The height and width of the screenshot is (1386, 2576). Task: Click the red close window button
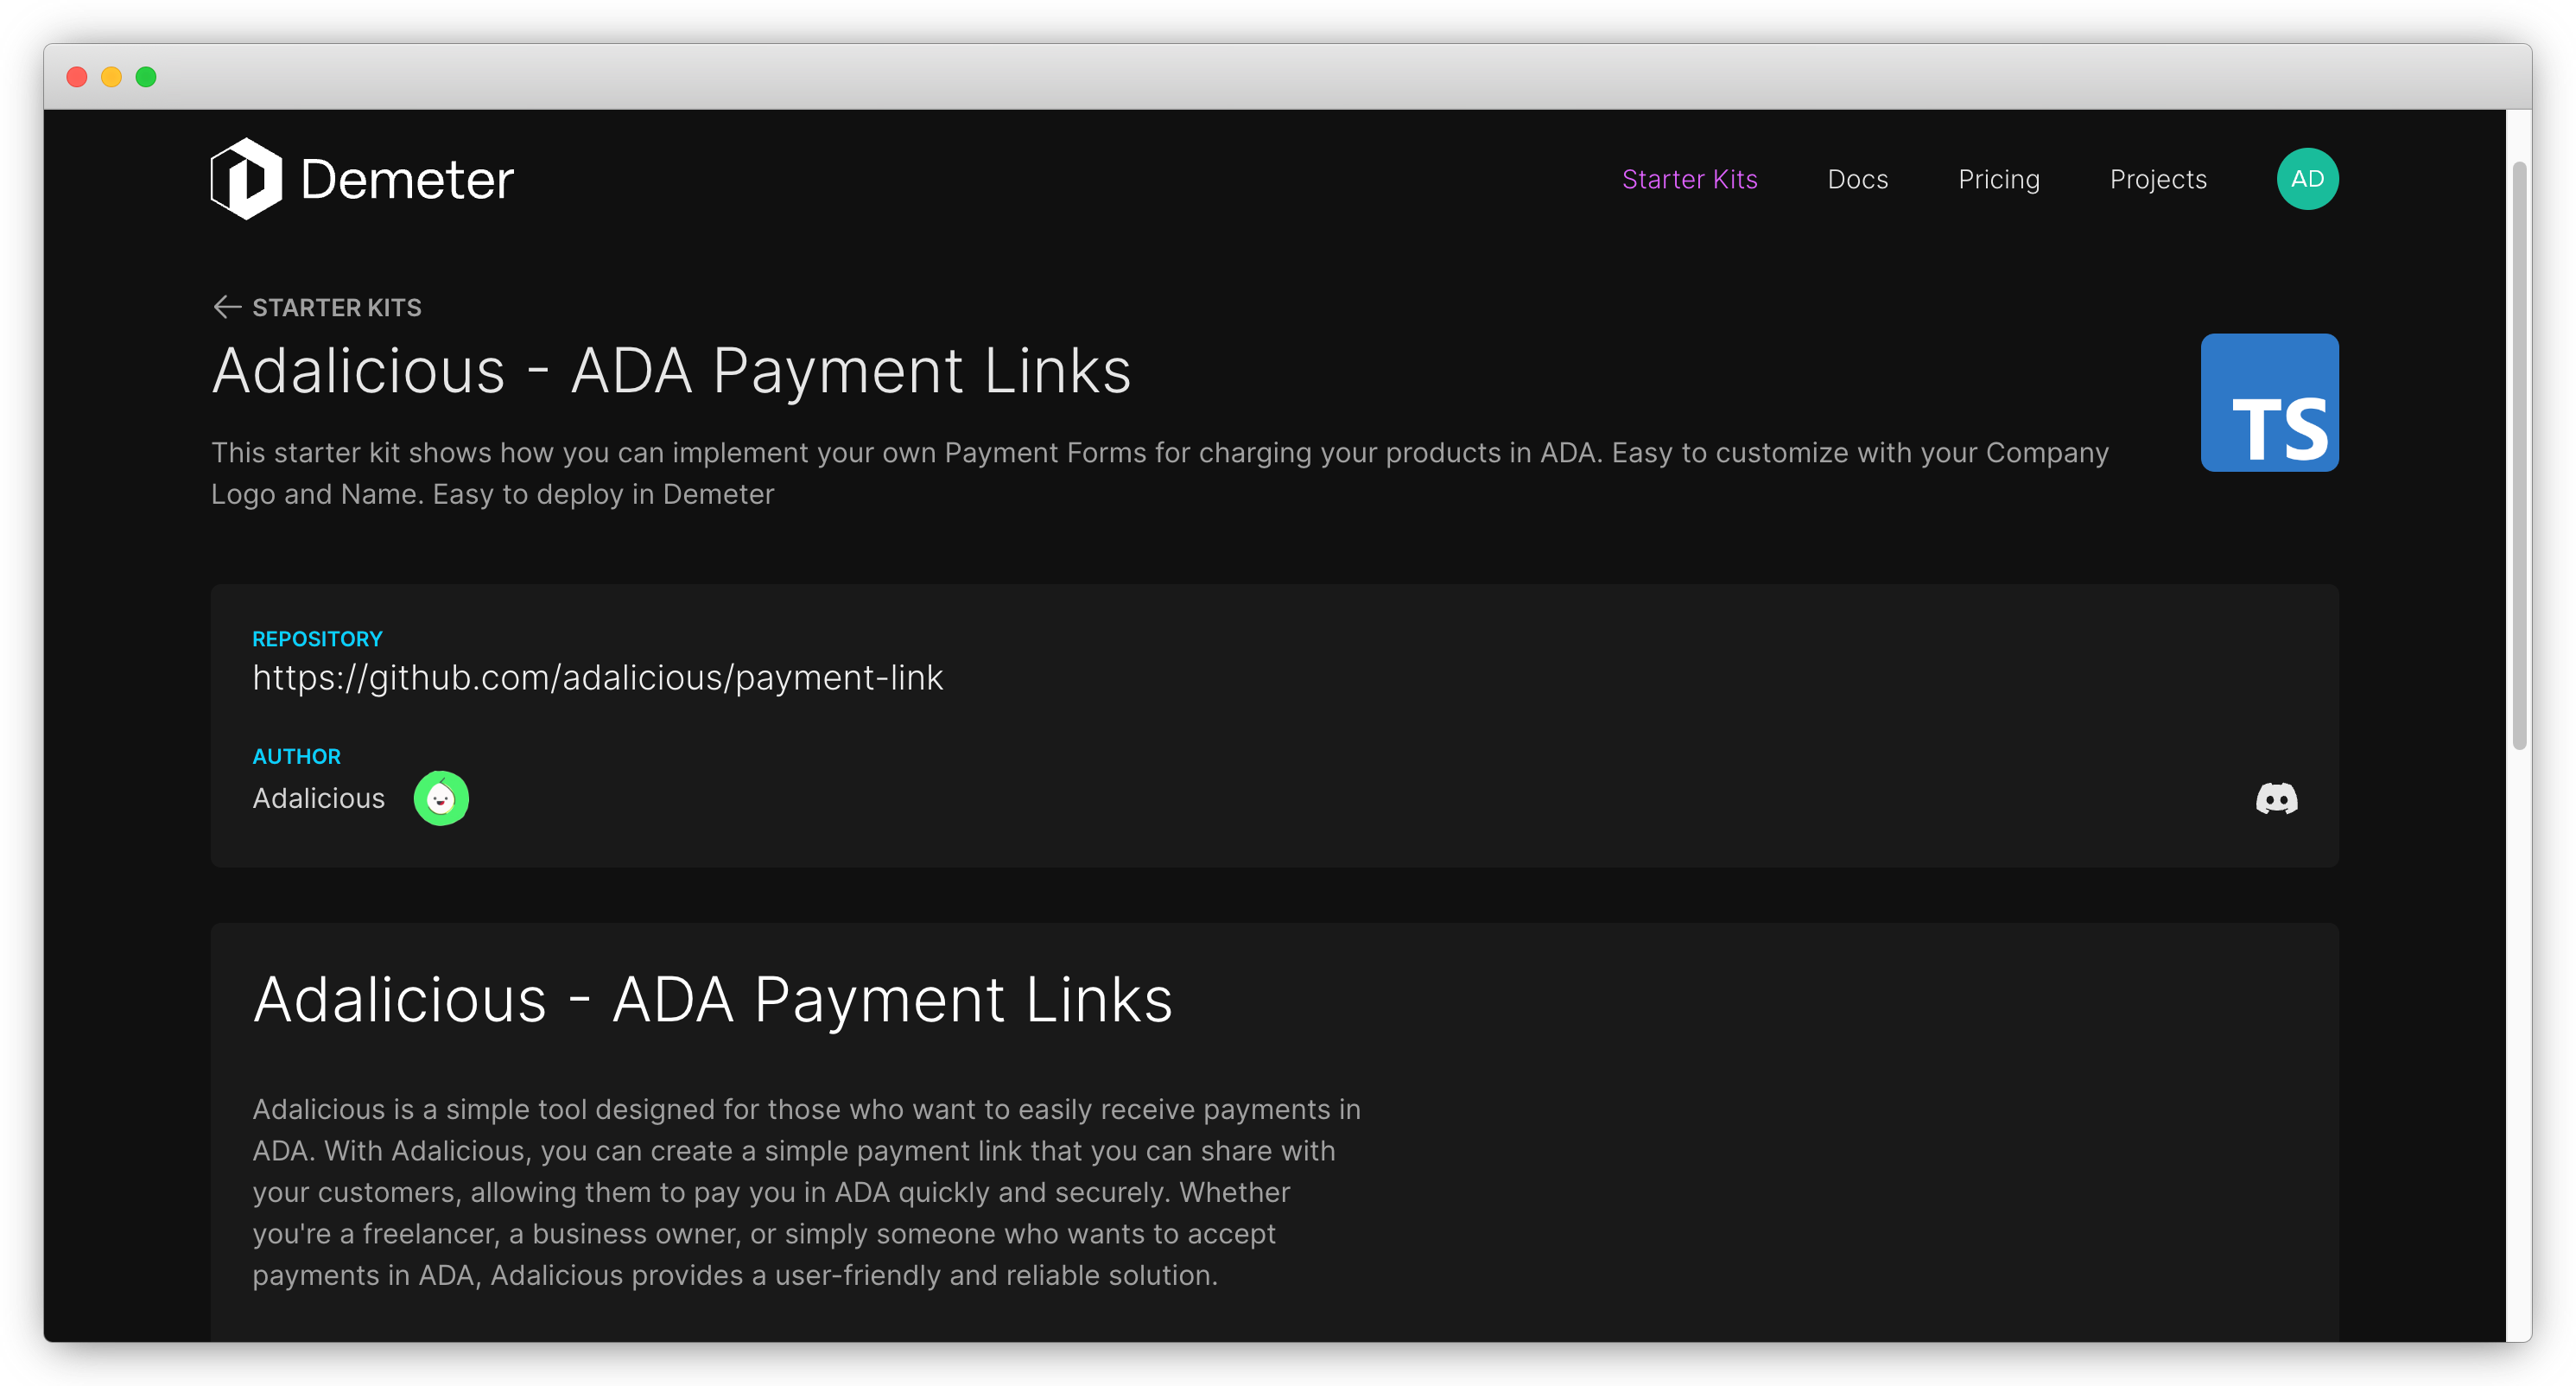[x=77, y=77]
